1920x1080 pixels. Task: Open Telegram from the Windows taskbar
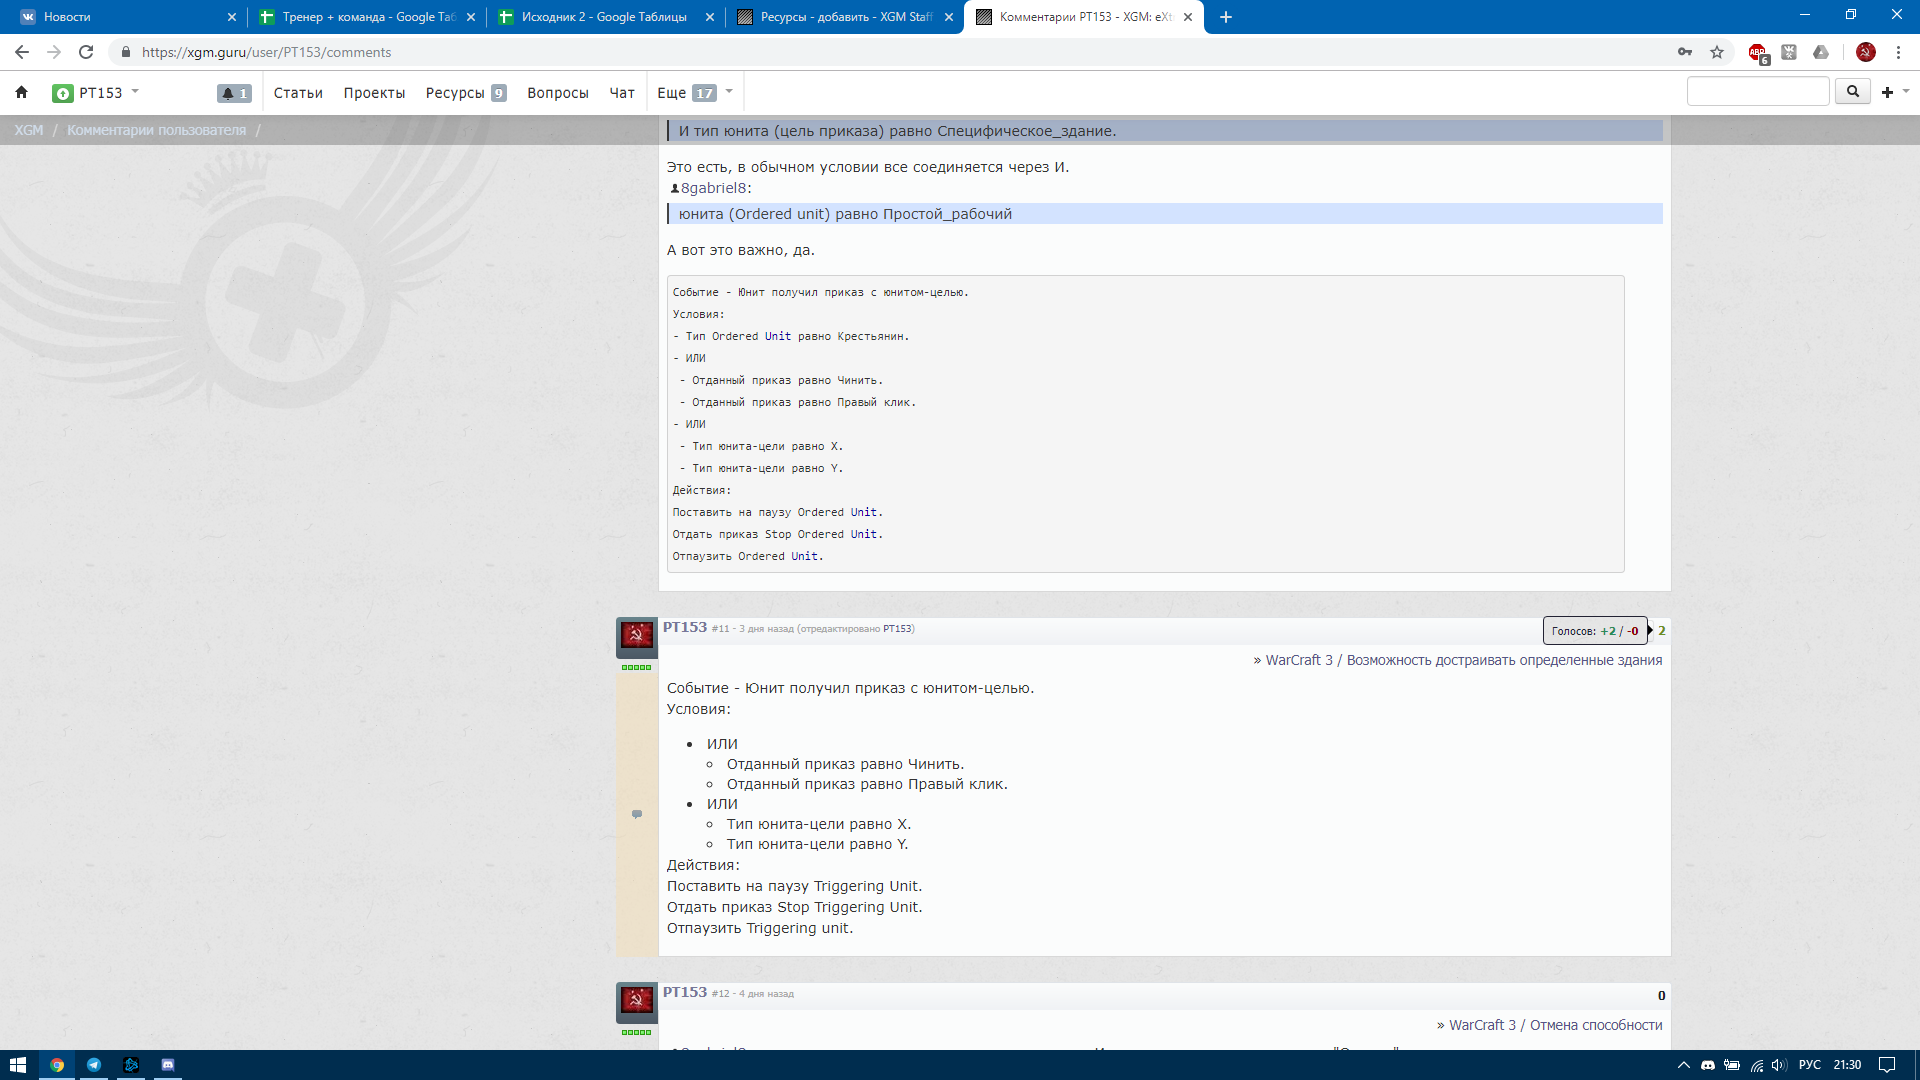(x=94, y=1065)
